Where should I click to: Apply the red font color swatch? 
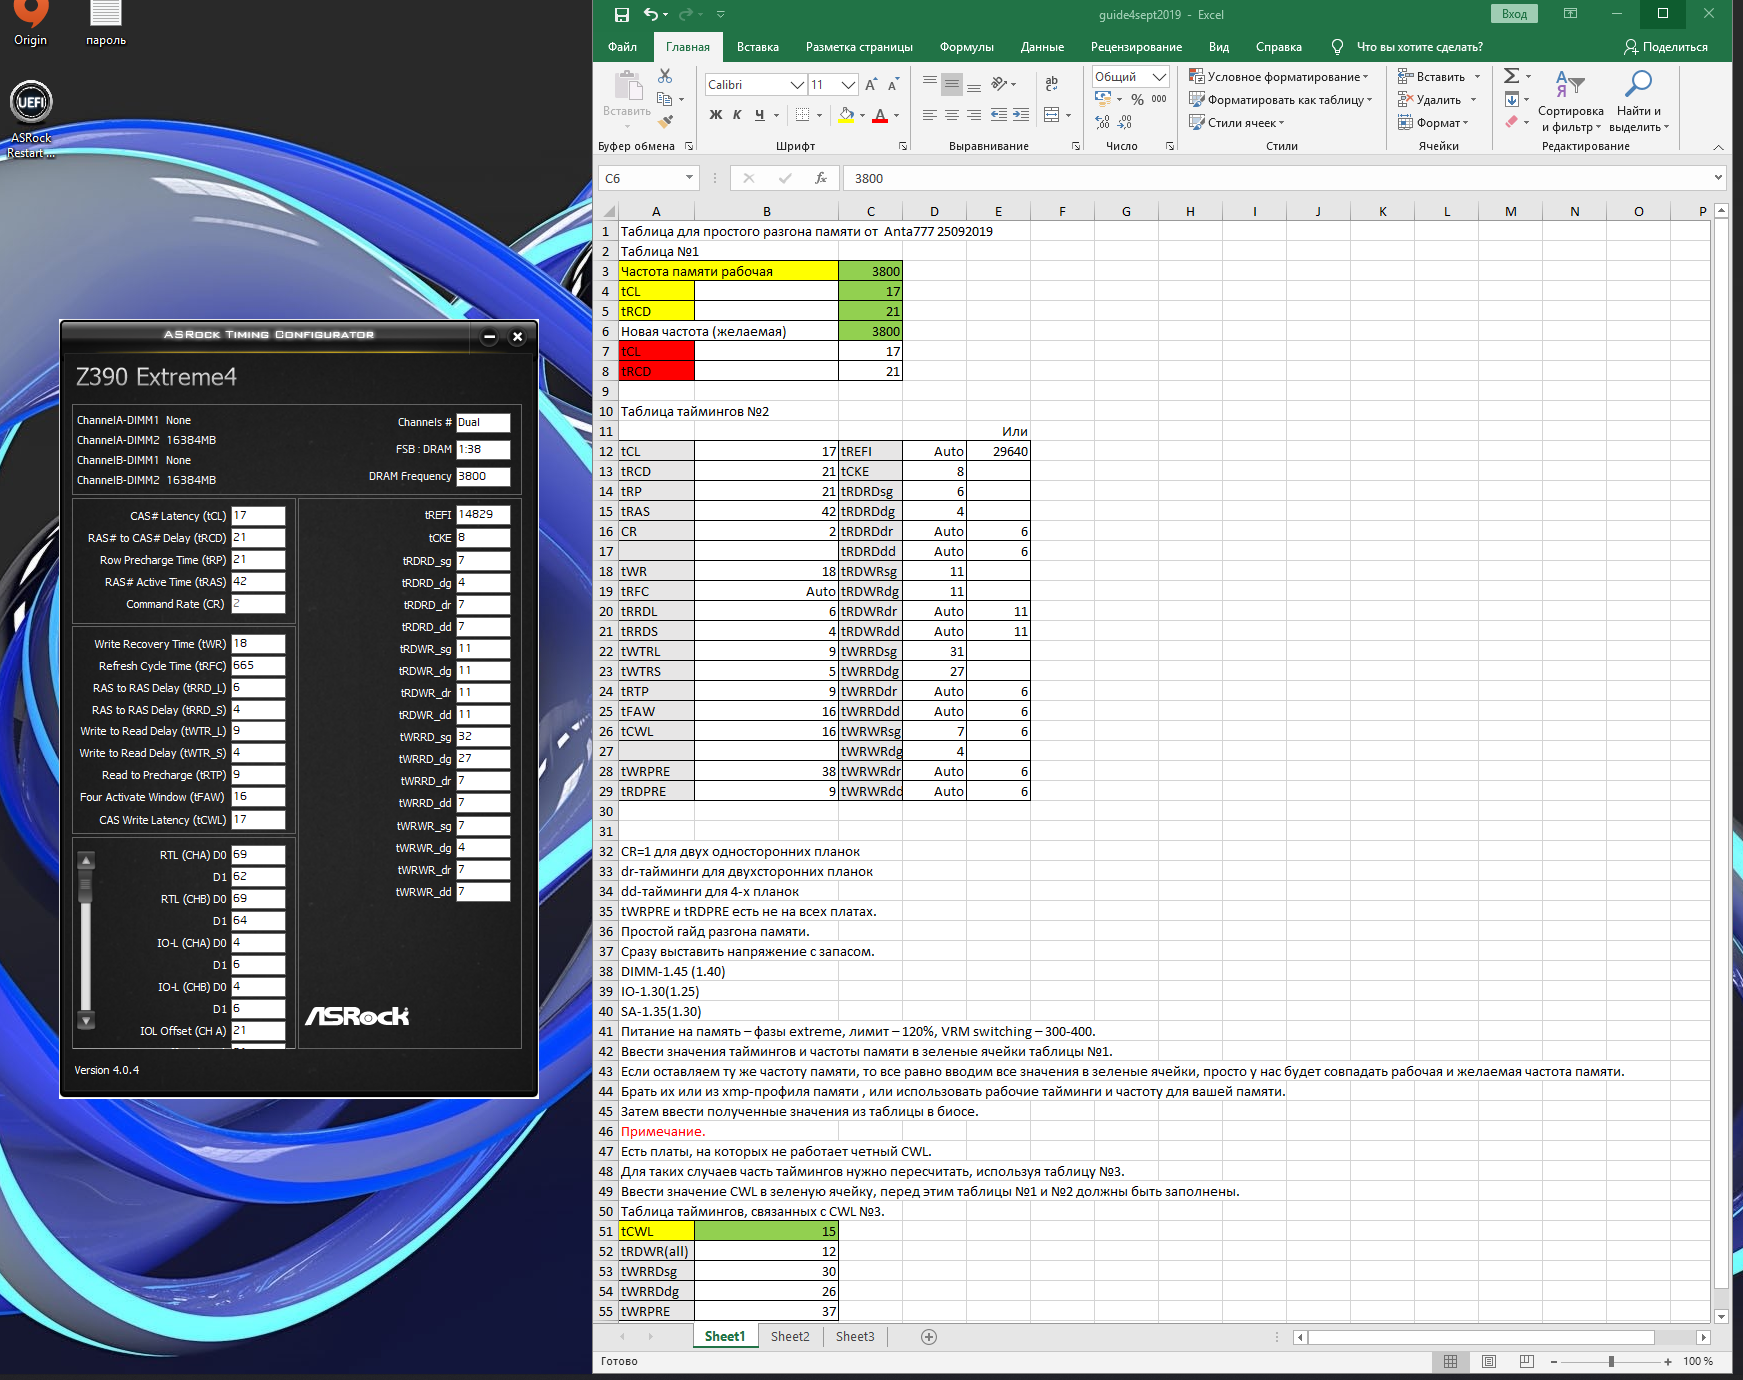(x=880, y=115)
